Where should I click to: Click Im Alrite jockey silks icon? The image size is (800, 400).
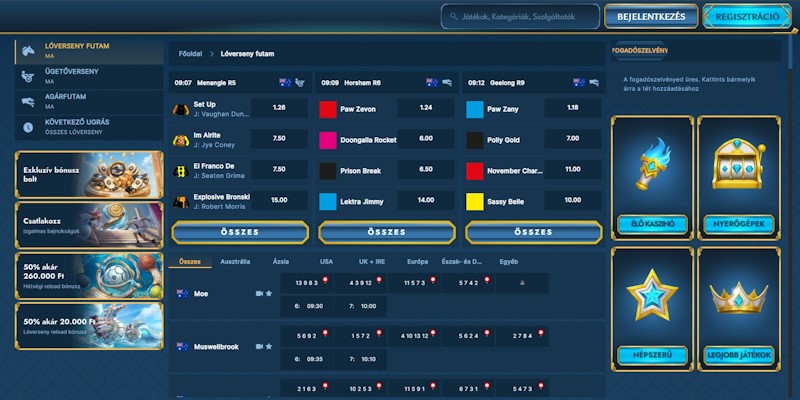coord(181,140)
